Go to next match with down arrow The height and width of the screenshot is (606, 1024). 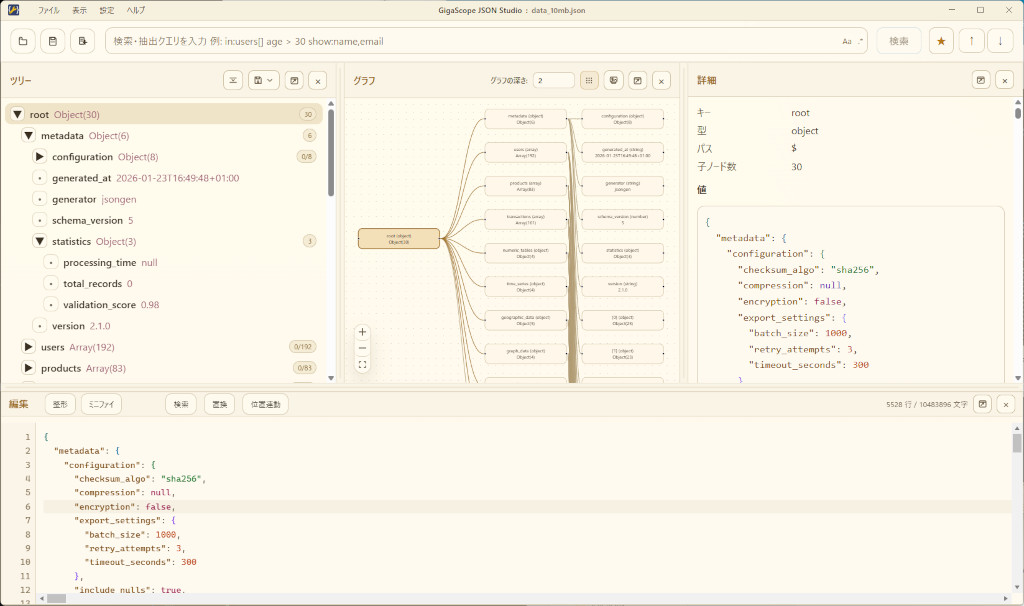(x=1000, y=41)
